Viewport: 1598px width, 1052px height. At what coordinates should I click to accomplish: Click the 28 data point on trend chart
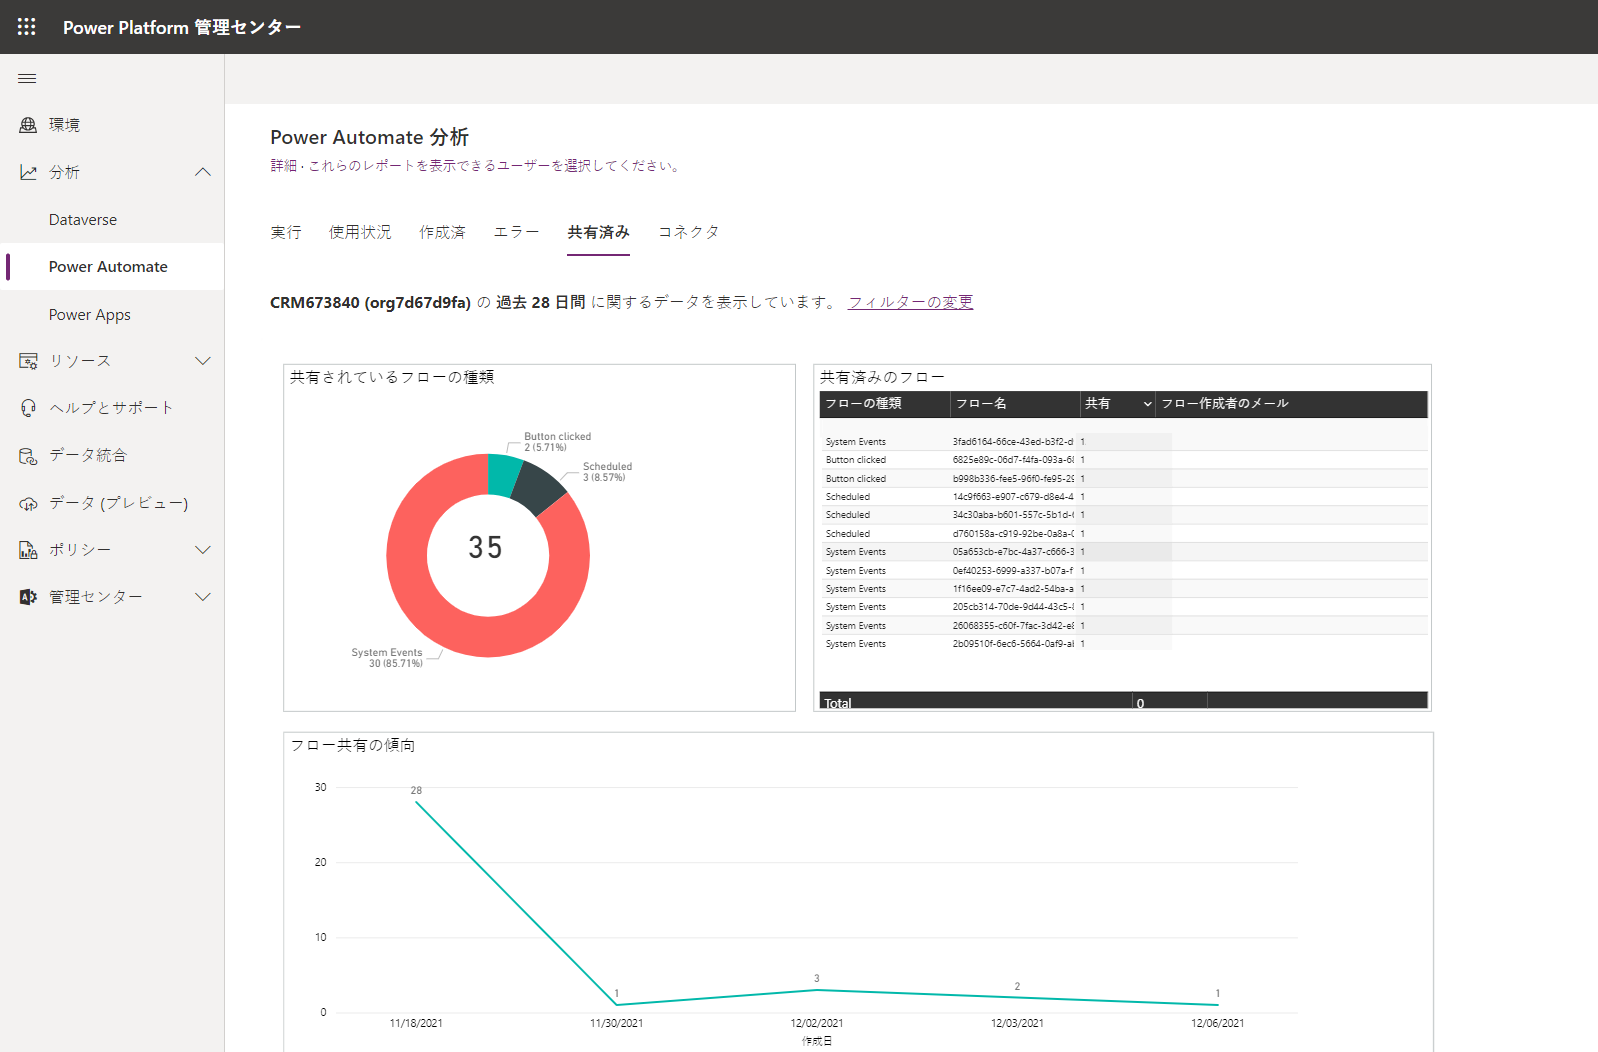coord(416,802)
